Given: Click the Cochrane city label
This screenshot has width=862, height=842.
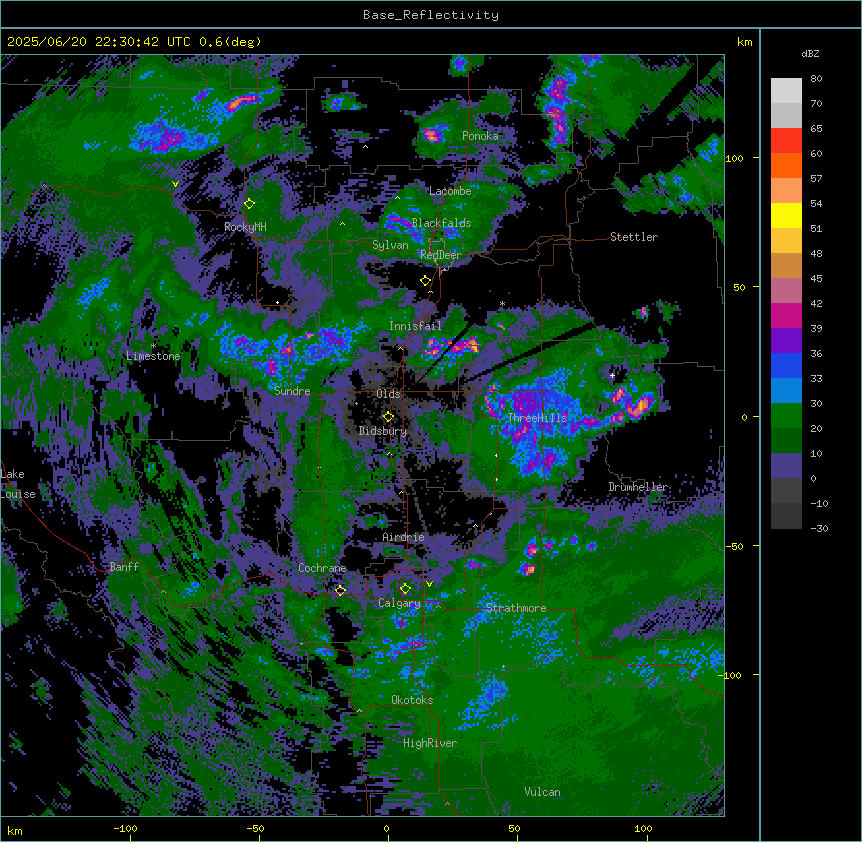Looking at the screenshot, I should pyautogui.click(x=322, y=568).
